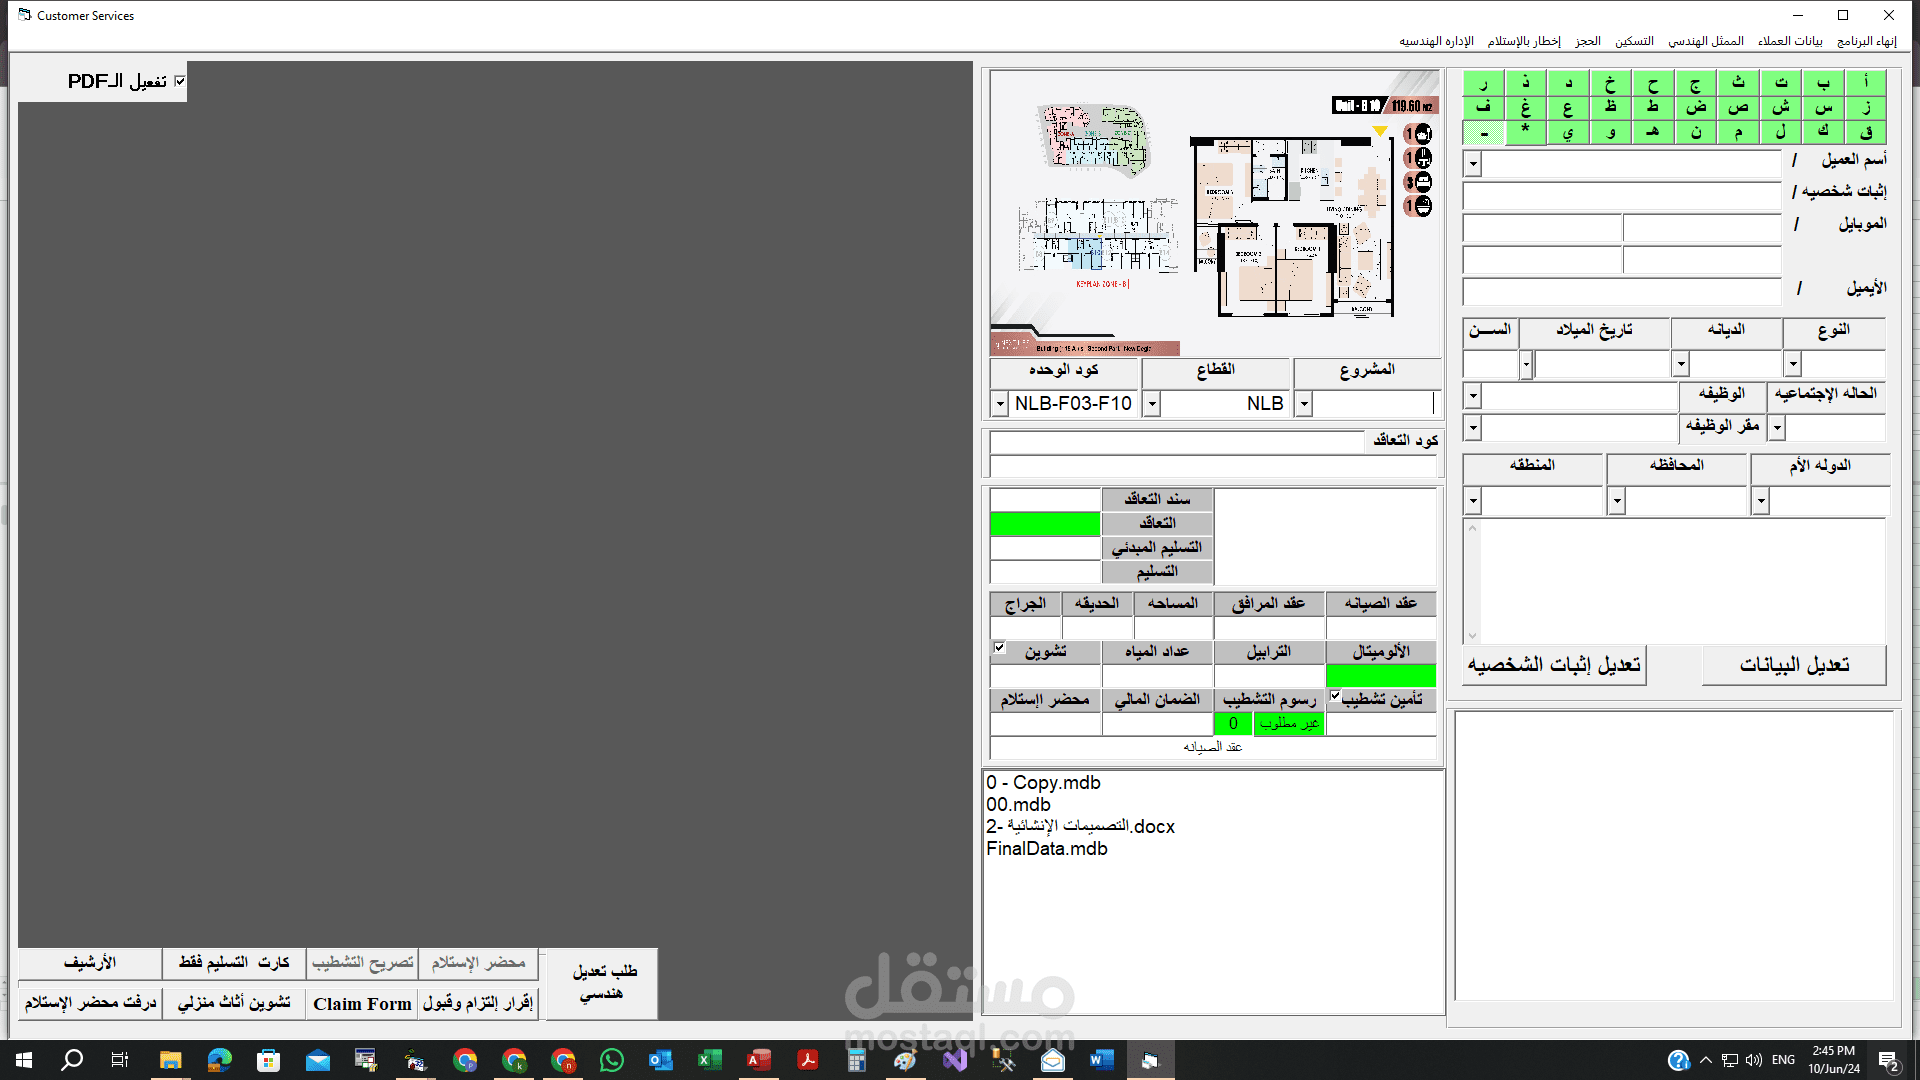This screenshot has height=1080, width=1920.
Task: Expand the كود الوحده dropdown
Action: pyautogui.click(x=999, y=404)
